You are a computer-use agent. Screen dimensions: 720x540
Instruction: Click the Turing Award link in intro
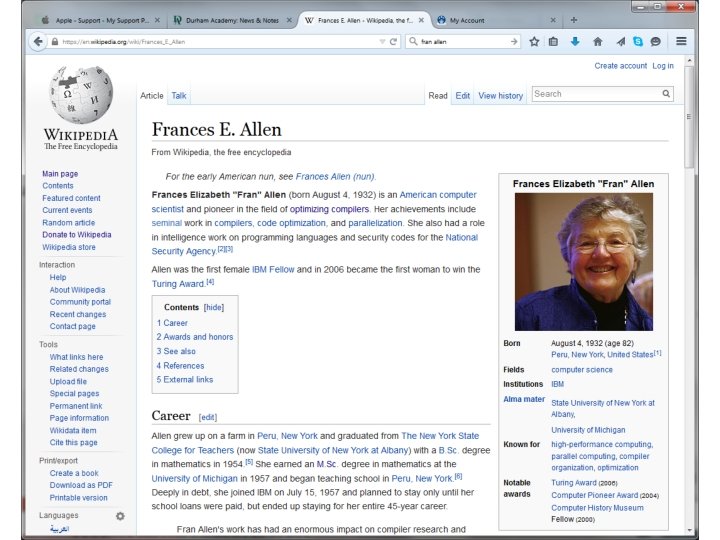[178, 284]
